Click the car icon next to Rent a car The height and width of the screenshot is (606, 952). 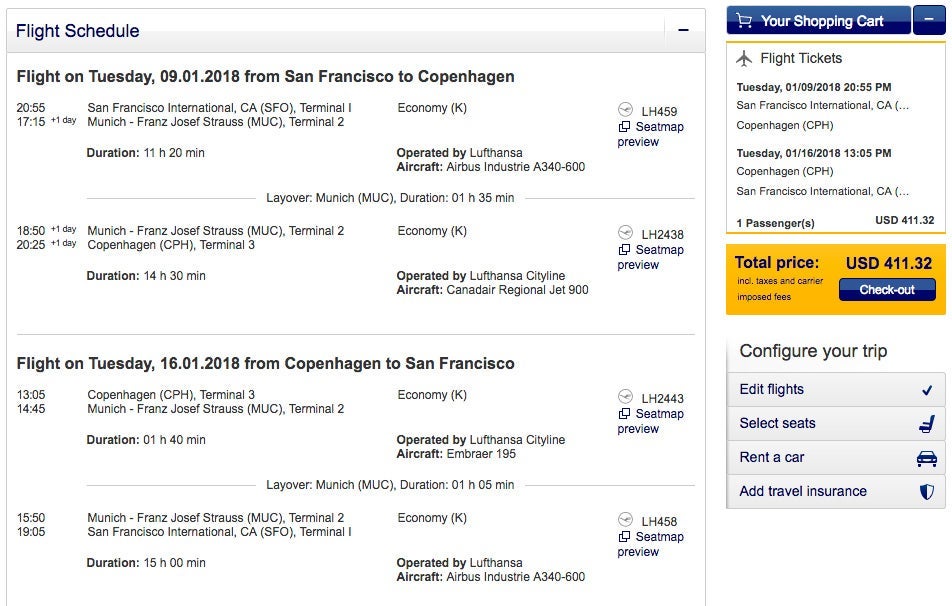[x=926, y=458]
